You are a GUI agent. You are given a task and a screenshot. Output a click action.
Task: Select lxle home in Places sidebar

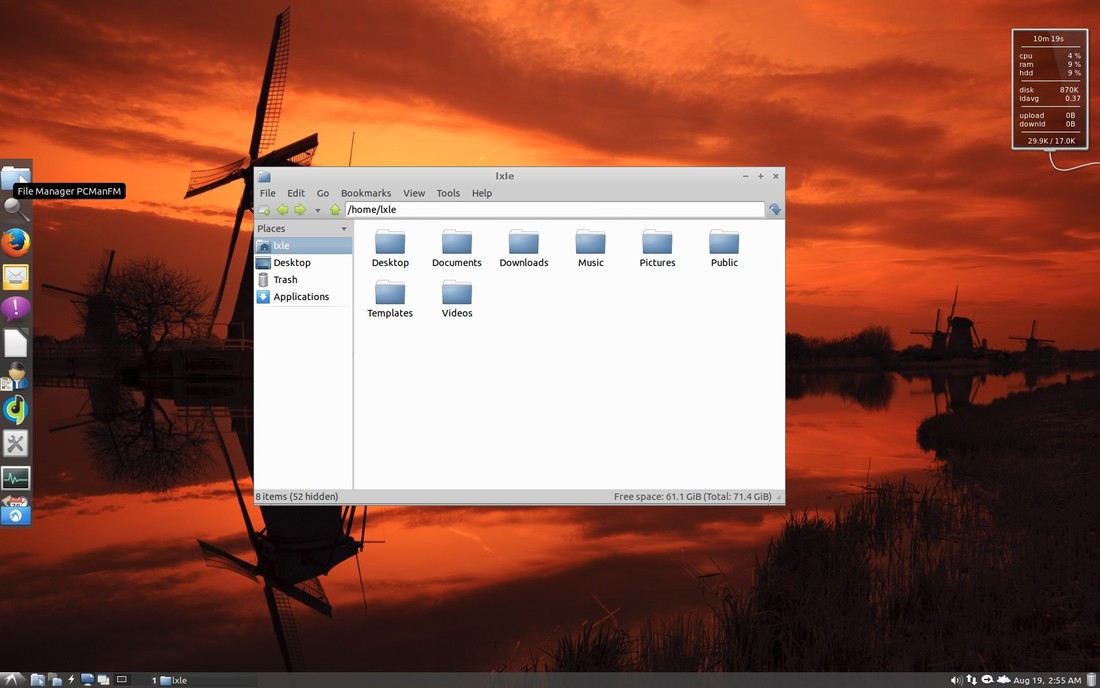tap(303, 245)
